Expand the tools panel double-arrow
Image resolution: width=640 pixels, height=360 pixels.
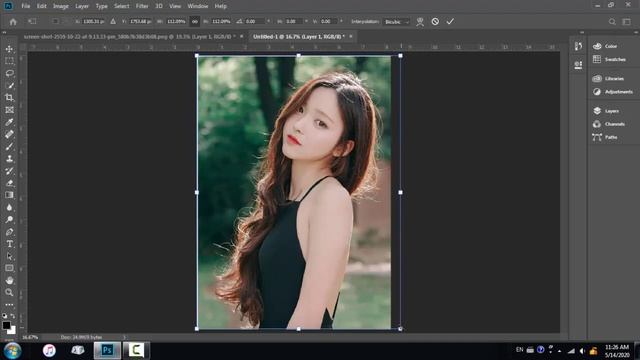click(x=4, y=32)
